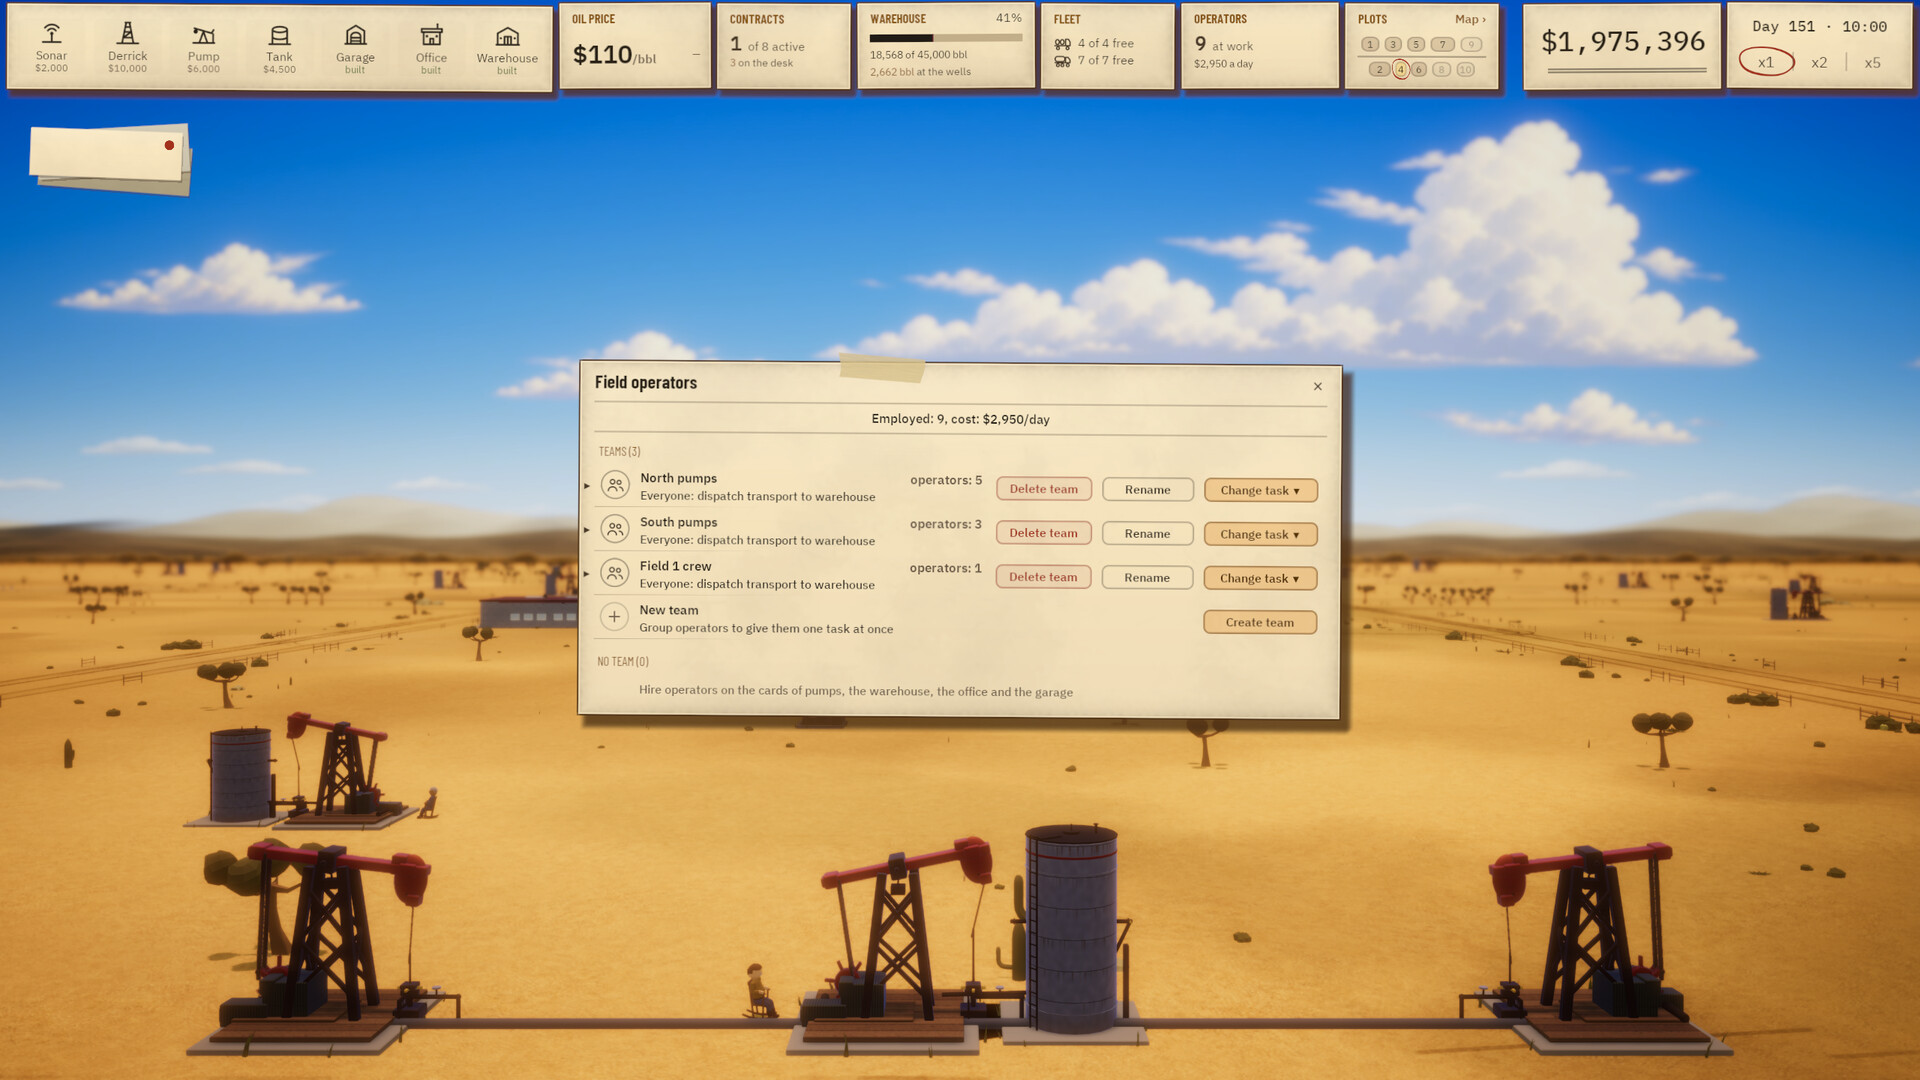Click the North pumps team icon
Image resolution: width=1920 pixels, height=1080 pixels.
click(615, 486)
